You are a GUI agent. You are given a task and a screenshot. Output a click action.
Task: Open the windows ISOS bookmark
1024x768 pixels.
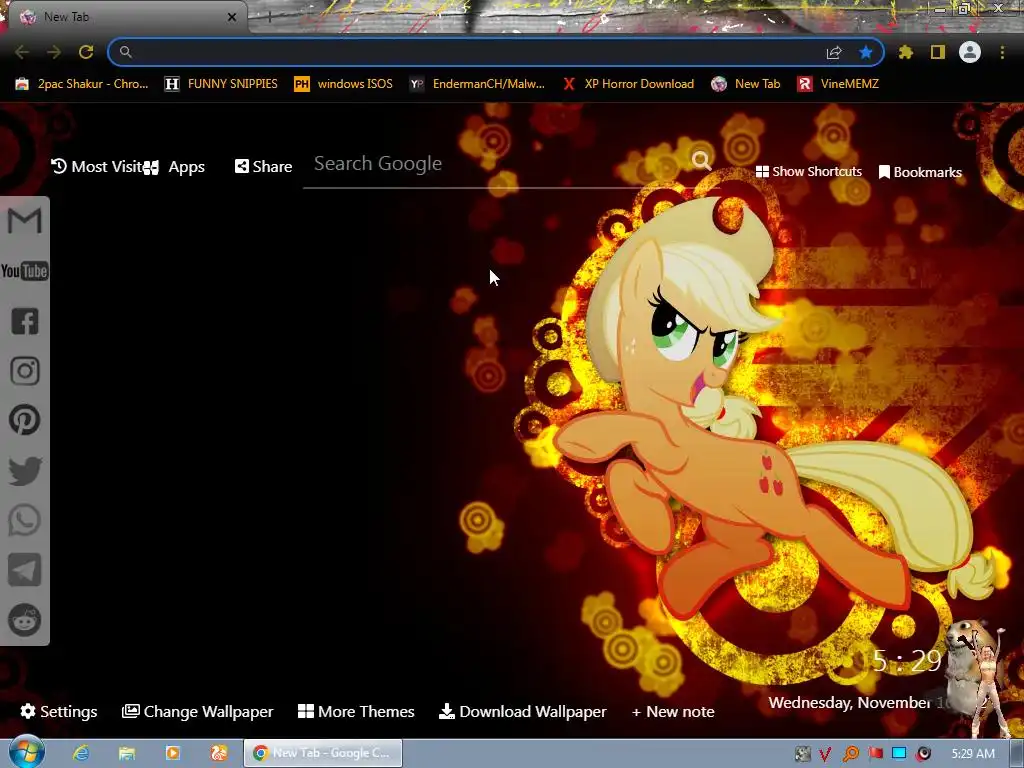[344, 84]
